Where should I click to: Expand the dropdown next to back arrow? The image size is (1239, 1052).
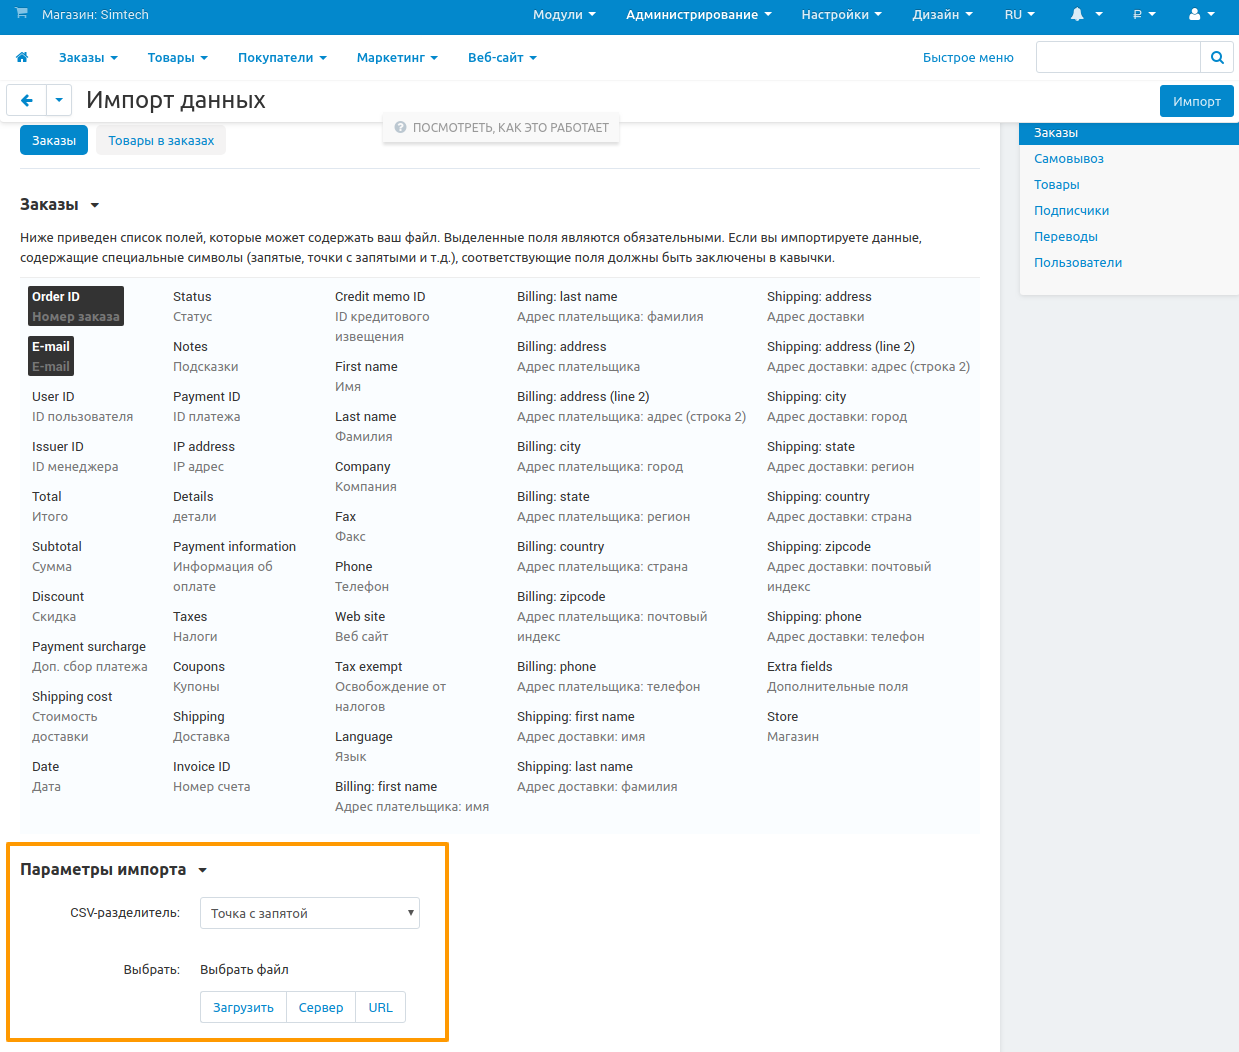tap(59, 100)
